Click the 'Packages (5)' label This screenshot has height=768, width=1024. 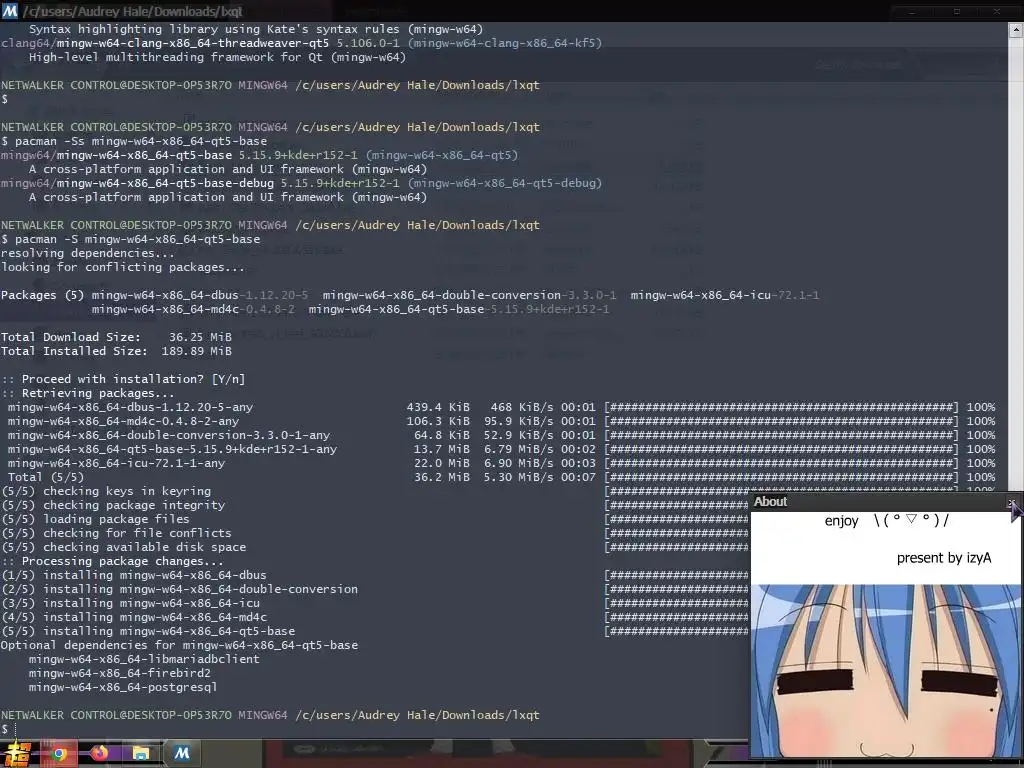click(x=42, y=295)
